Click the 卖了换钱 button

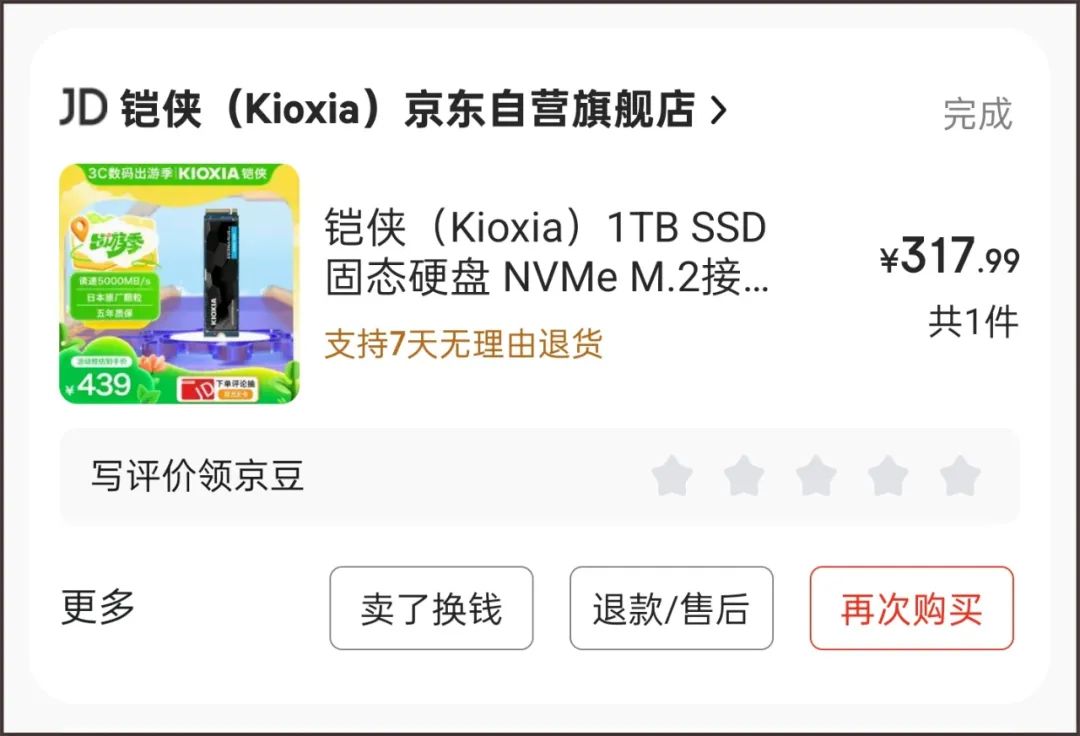pos(431,608)
